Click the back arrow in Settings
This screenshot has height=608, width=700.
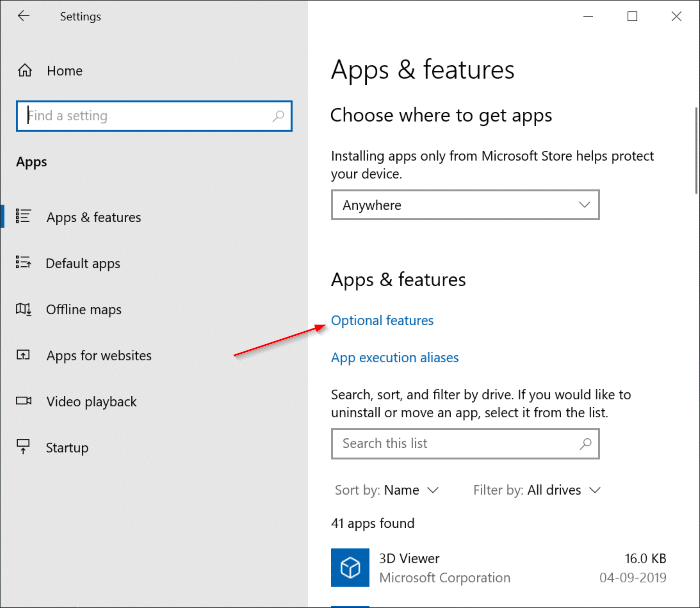pos(23,16)
